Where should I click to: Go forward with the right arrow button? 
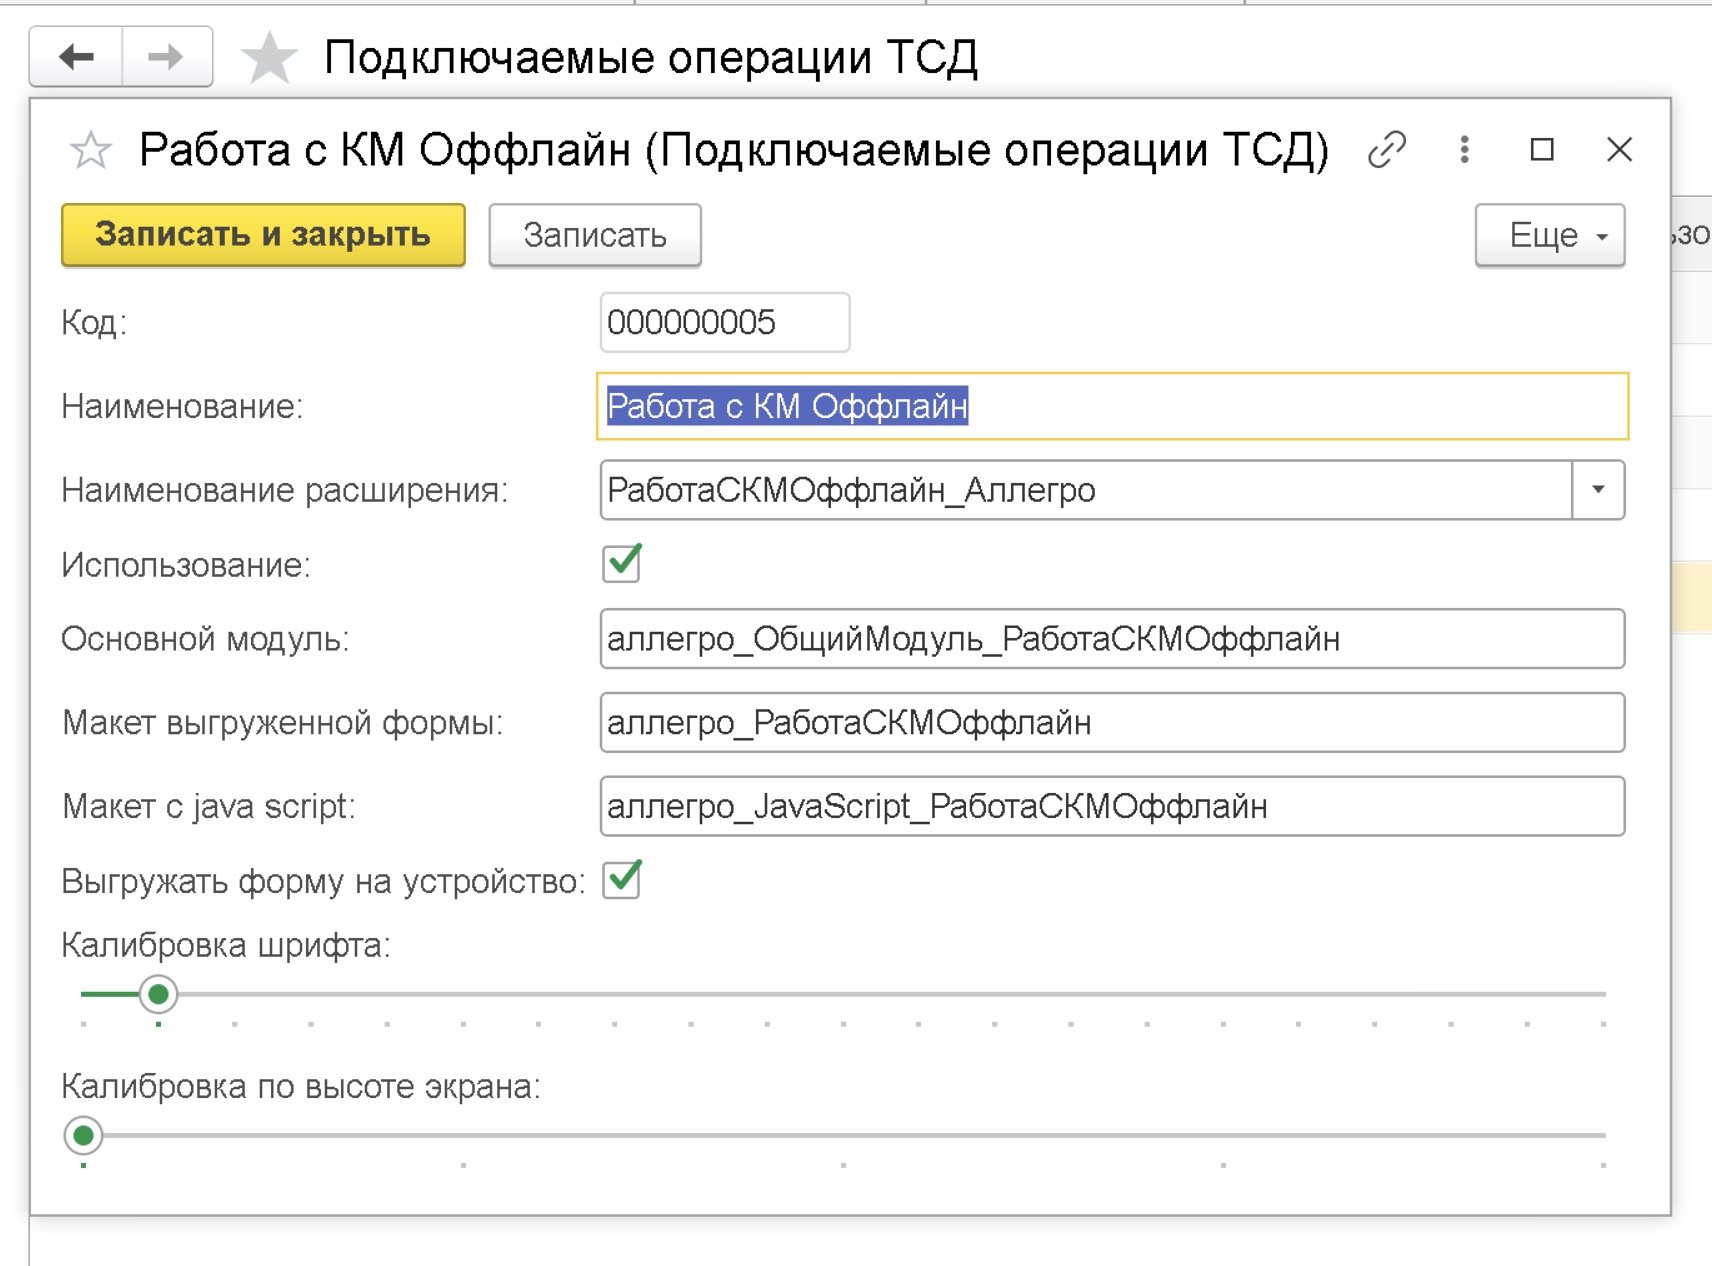pyautogui.click(x=166, y=57)
